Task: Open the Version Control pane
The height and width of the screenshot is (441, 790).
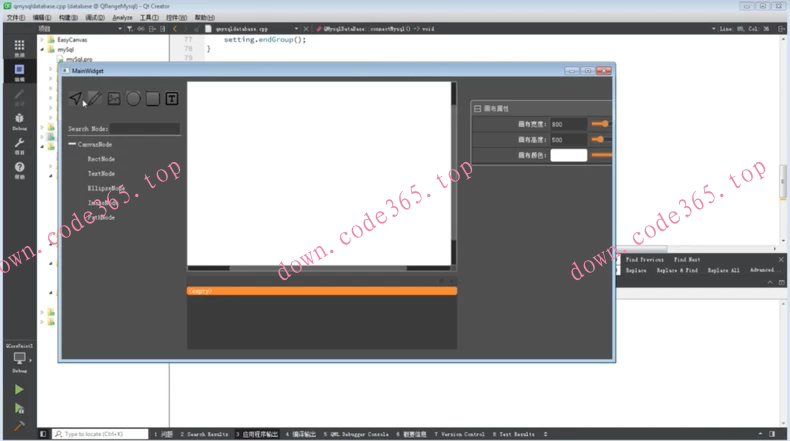Action: [x=459, y=434]
